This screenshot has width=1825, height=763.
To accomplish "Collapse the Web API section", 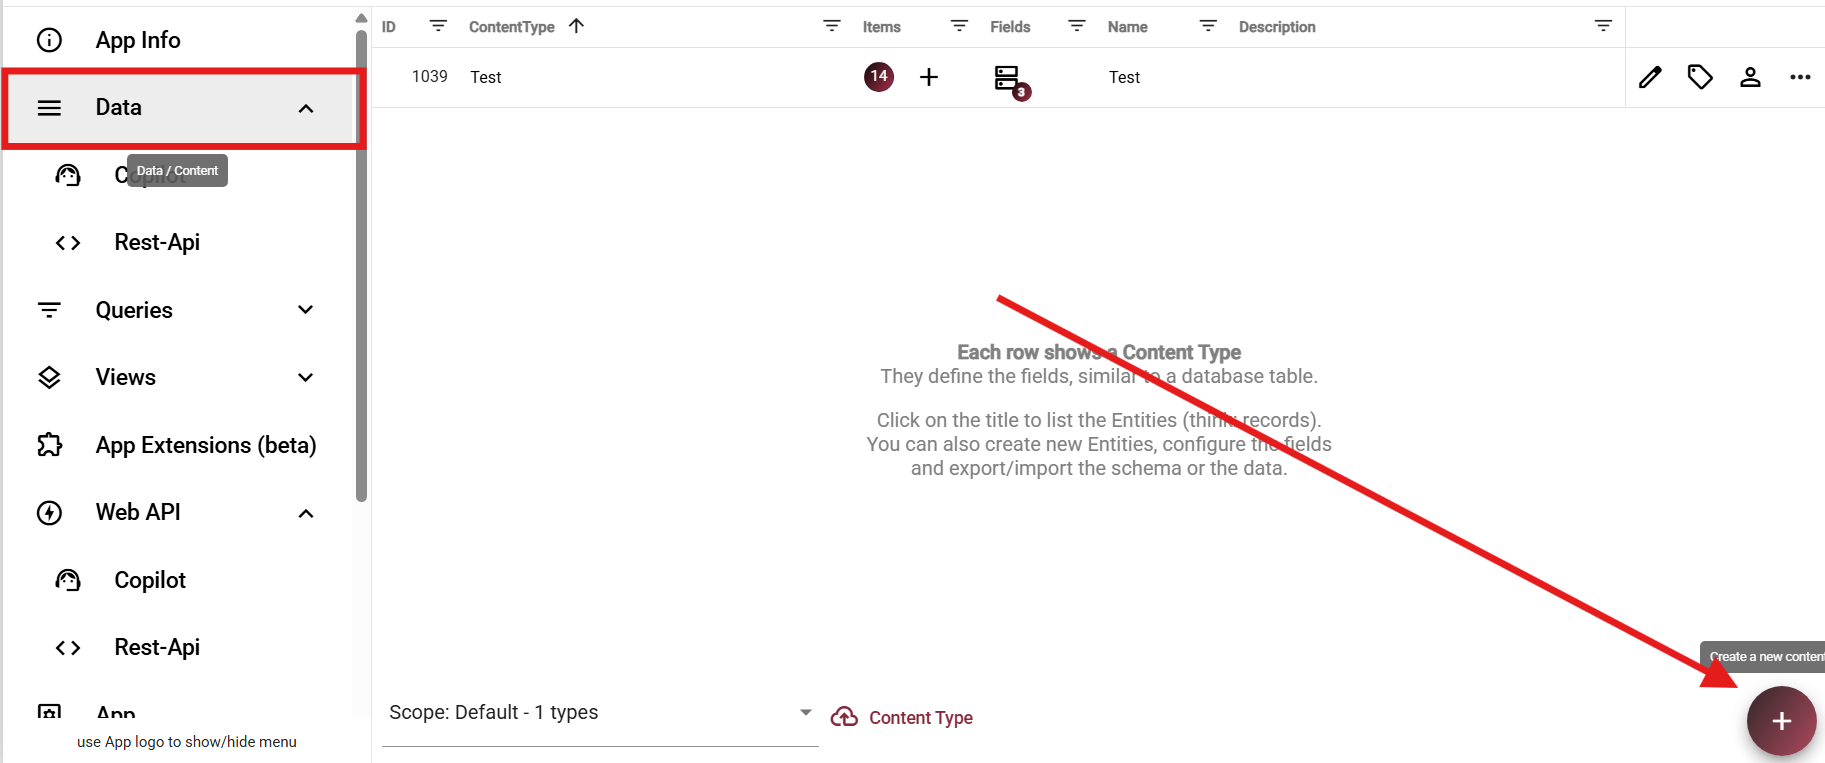I will 306,513.
